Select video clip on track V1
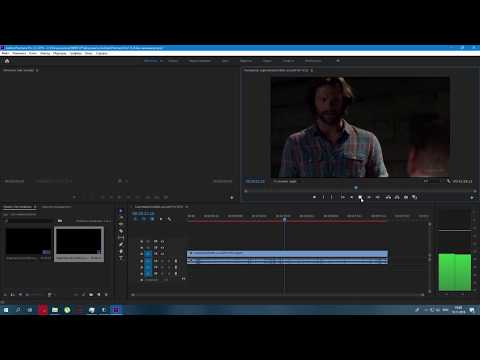The image size is (480, 360). tap(287, 253)
